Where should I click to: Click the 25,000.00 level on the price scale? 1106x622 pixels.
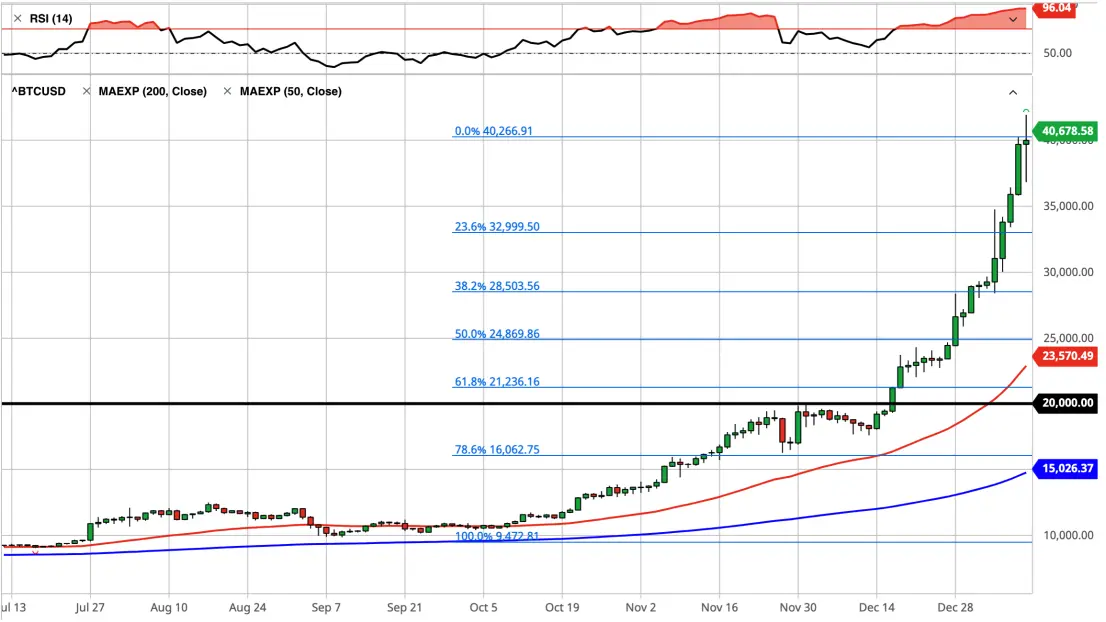click(x=1069, y=339)
